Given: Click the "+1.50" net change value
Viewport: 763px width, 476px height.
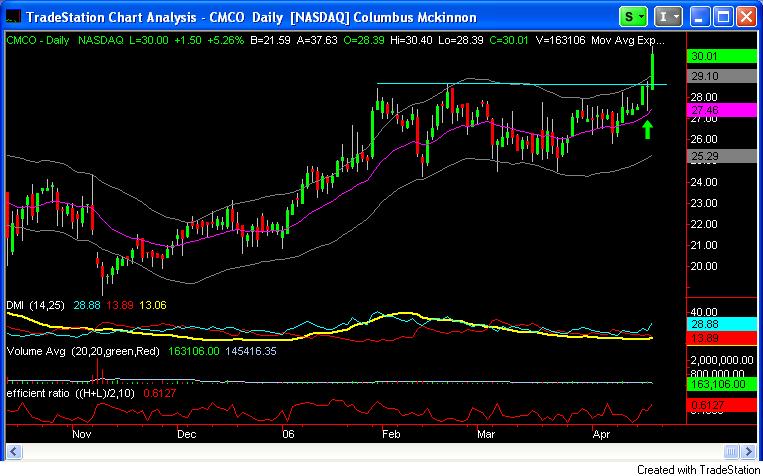Looking at the screenshot, I should [x=188, y=40].
